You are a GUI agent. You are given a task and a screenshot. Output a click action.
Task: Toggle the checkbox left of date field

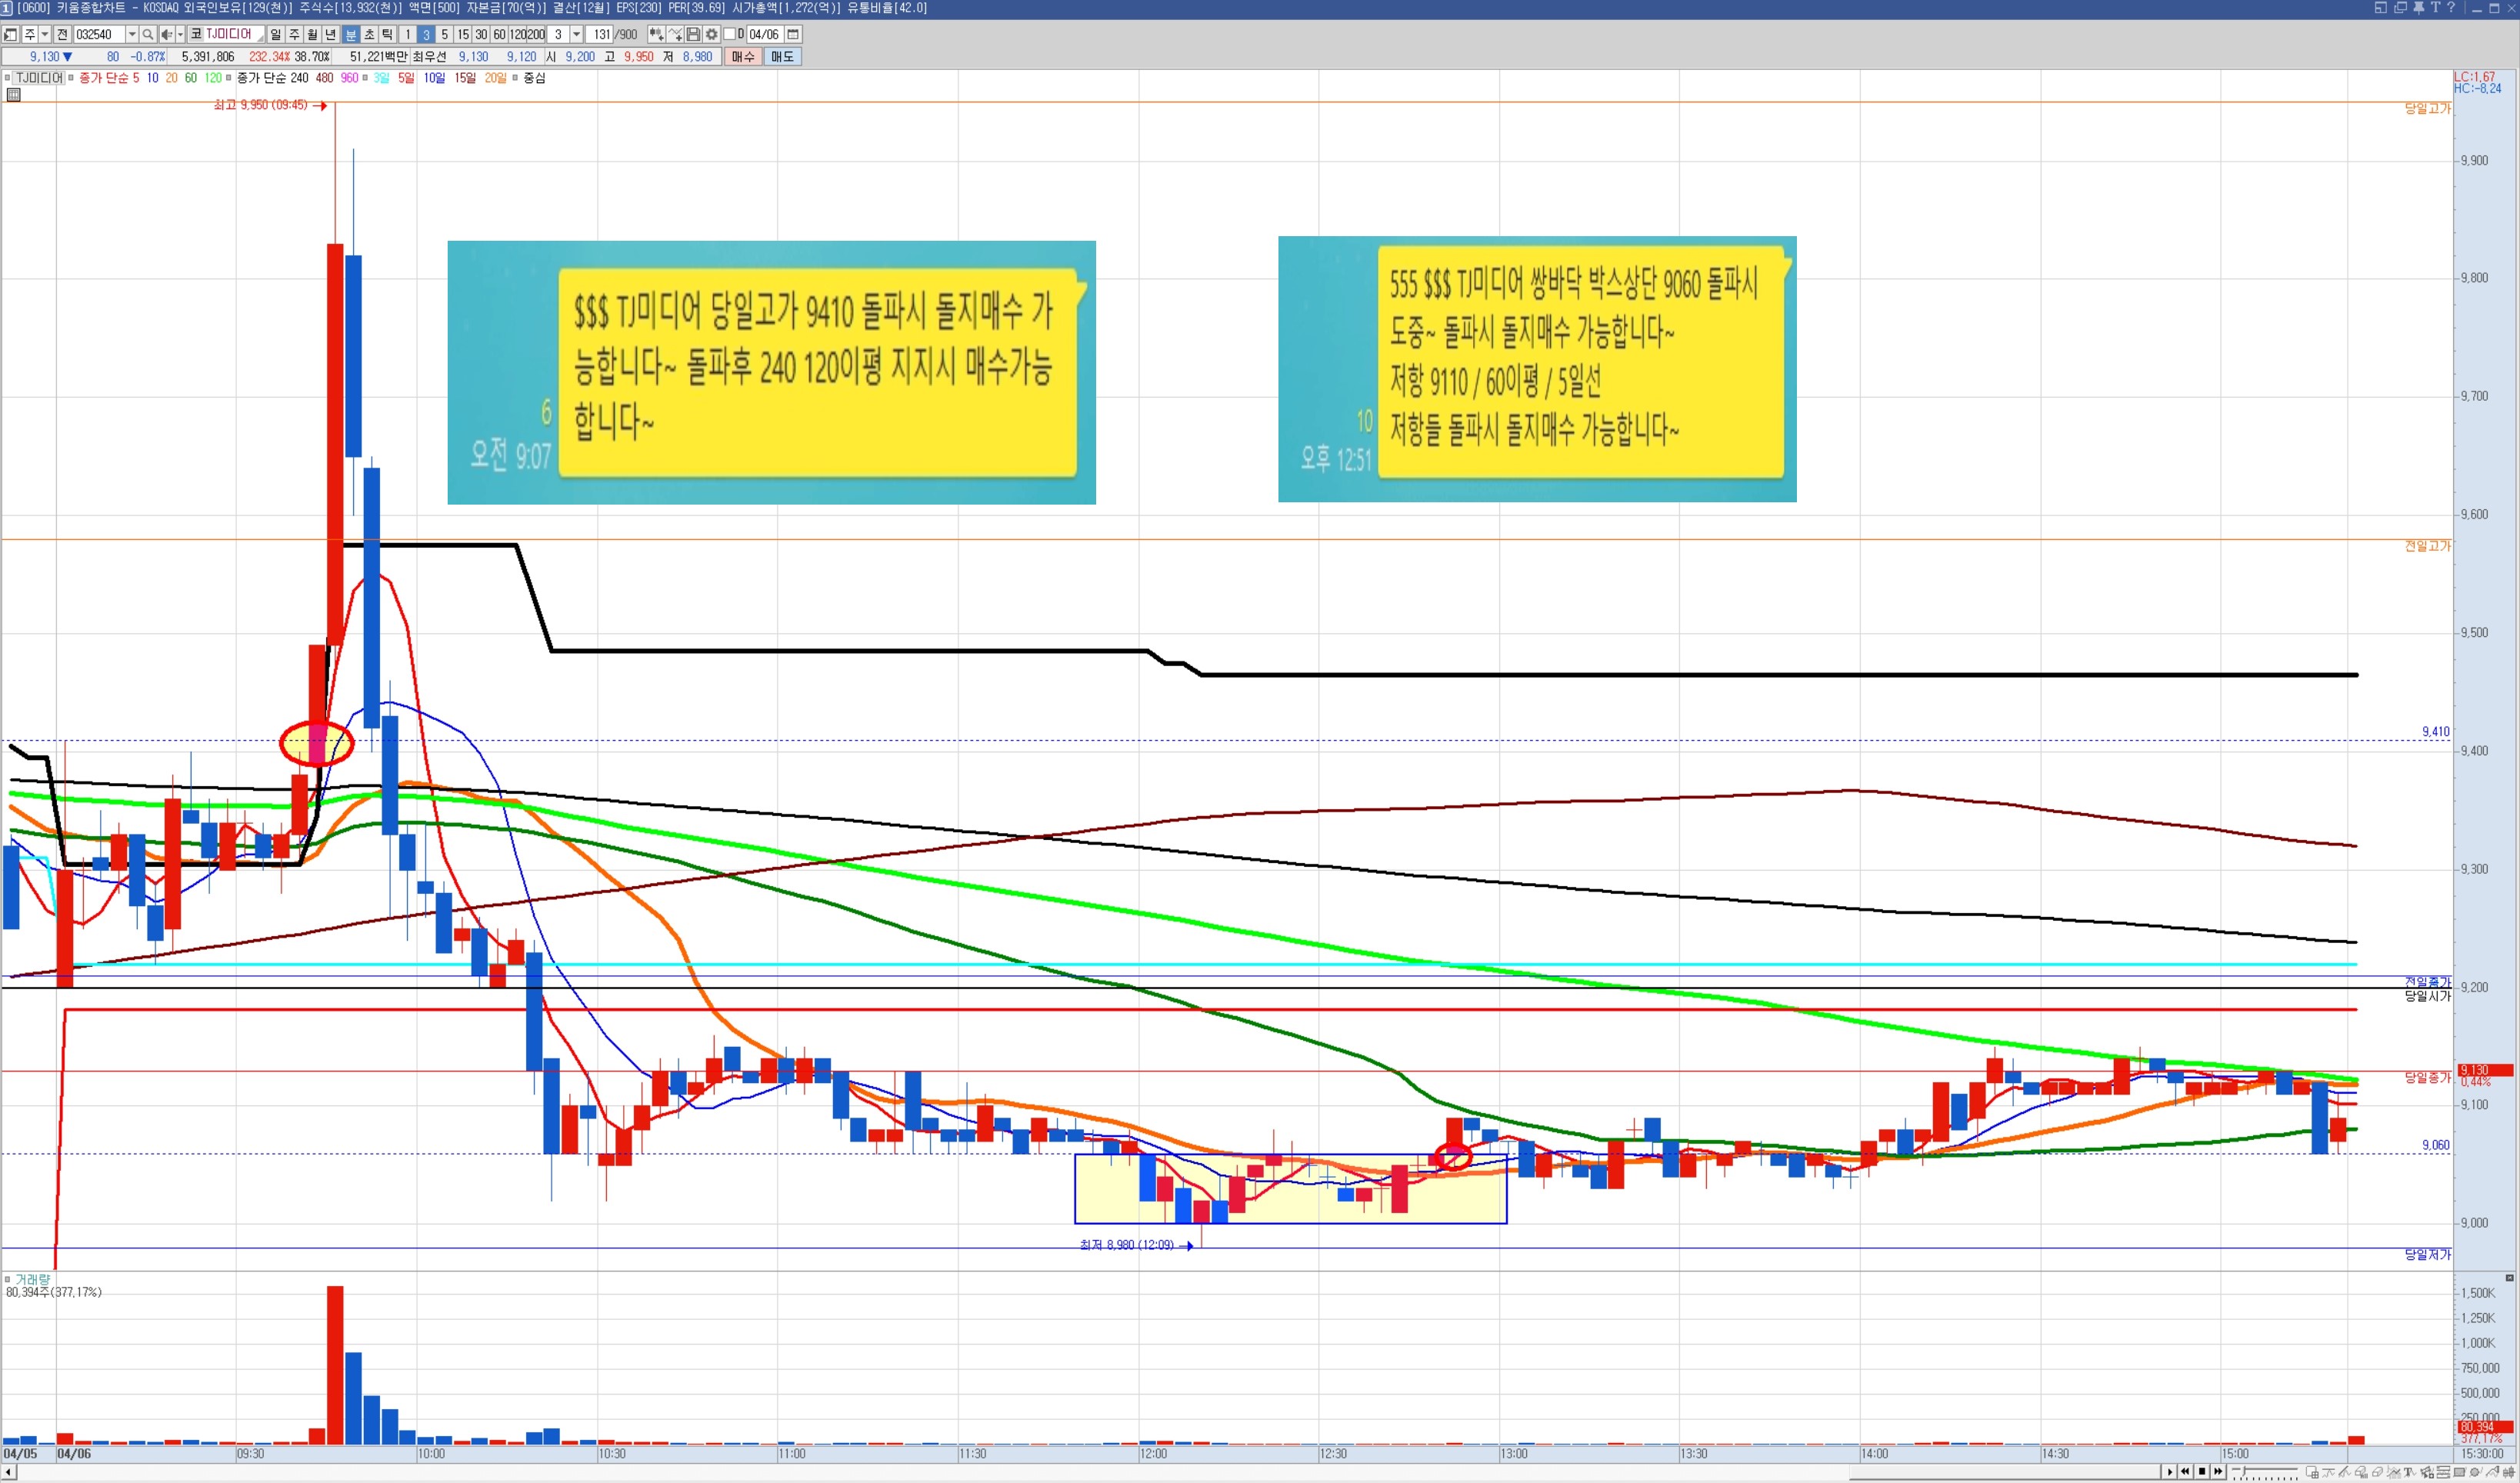pos(729,34)
